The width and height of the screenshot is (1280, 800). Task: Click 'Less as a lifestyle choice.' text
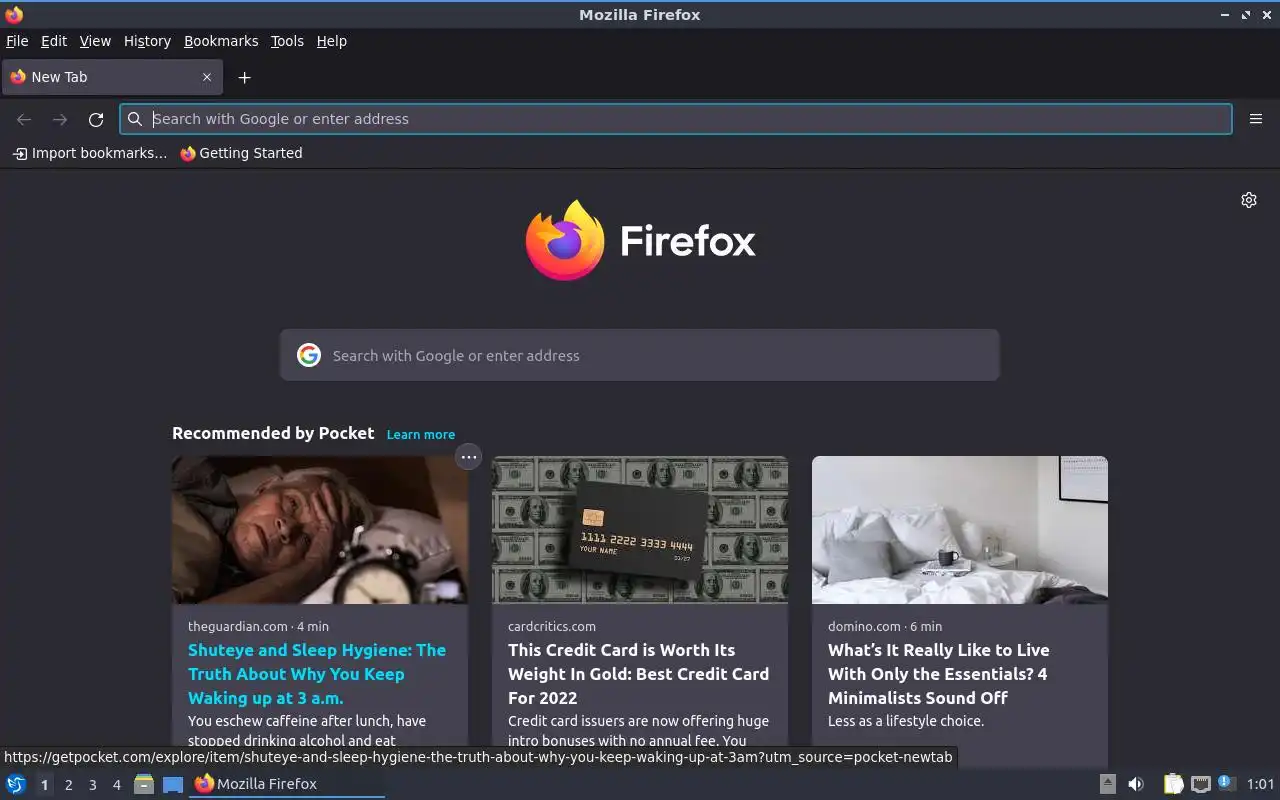[x=906, y=721]
